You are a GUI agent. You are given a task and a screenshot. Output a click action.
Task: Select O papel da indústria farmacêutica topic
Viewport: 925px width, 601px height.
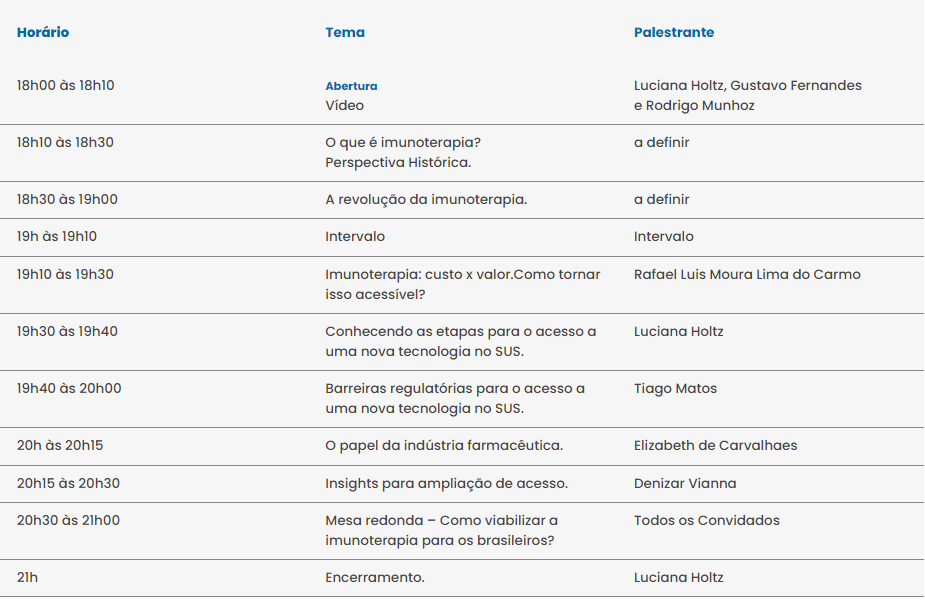pyautogui.click(x=444, y=445)
